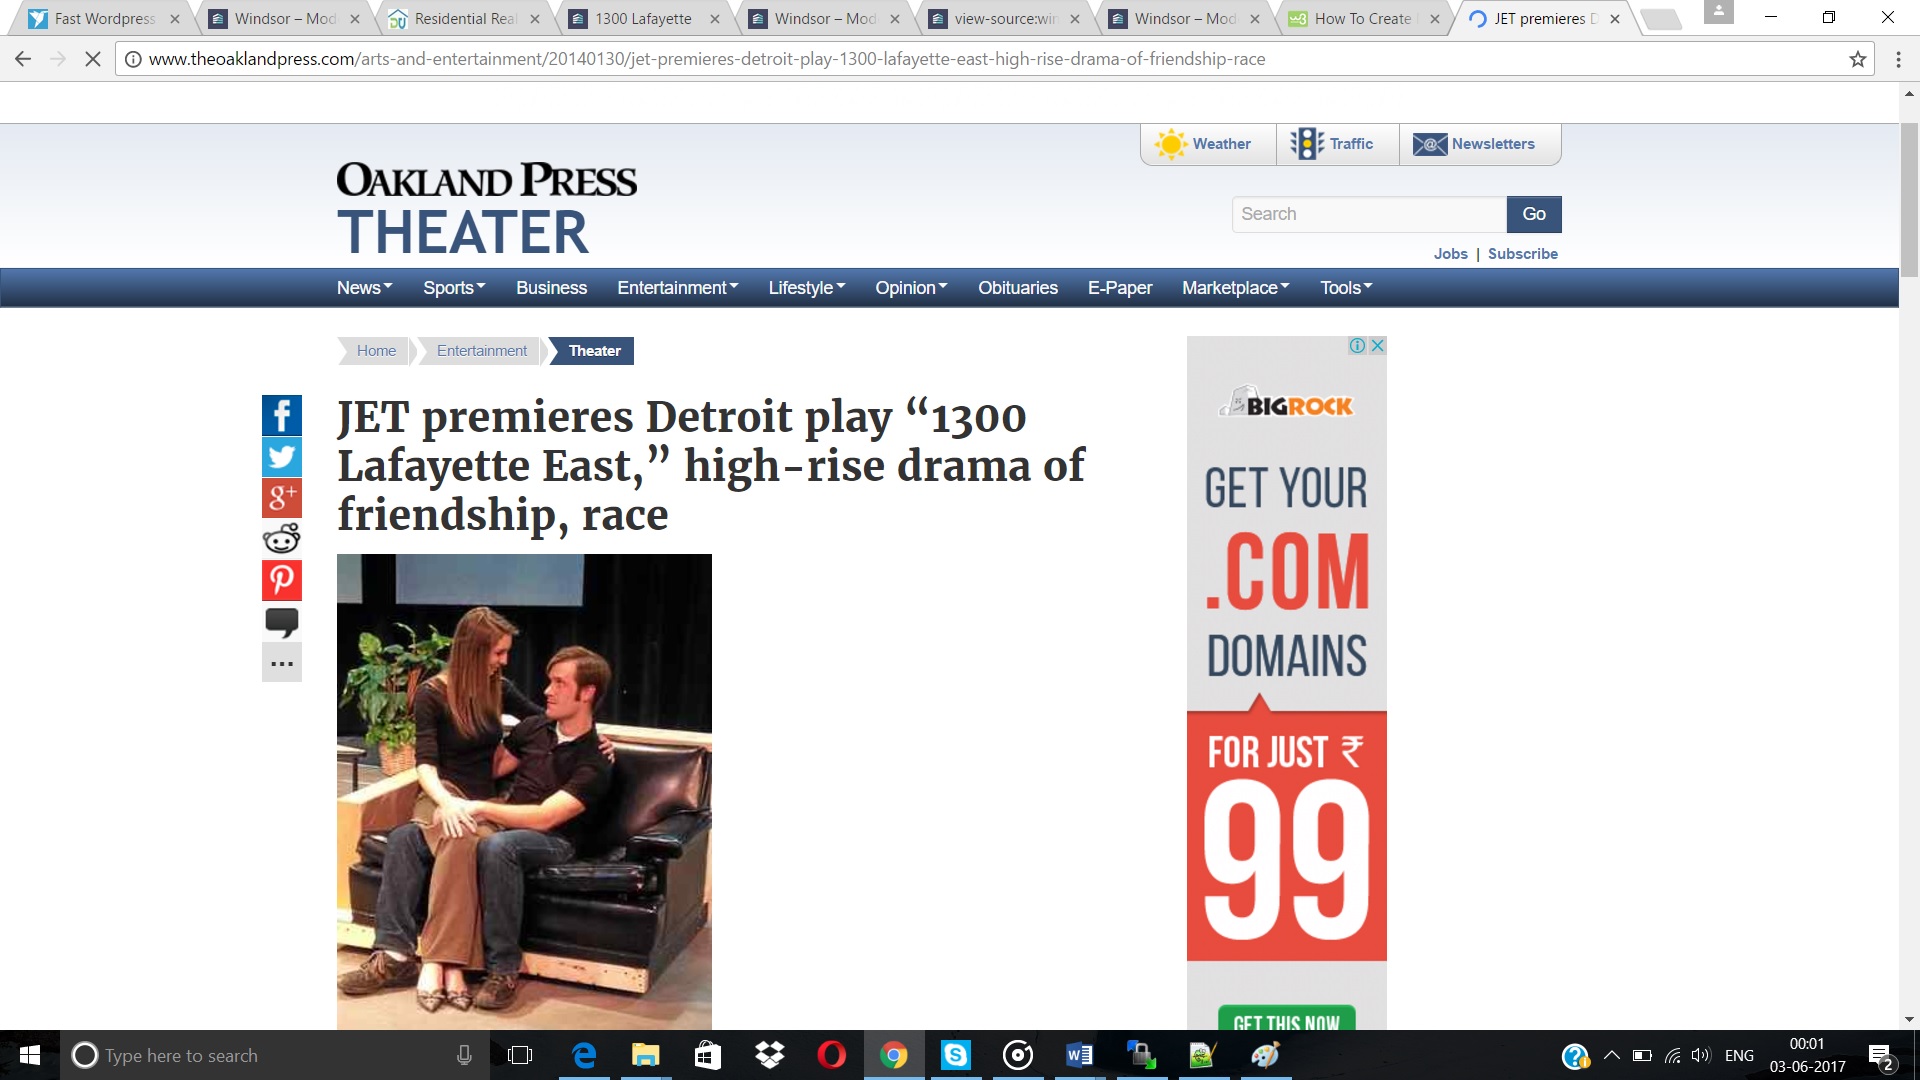Open comments speech bubble icon
This screenshot has width=1920, height=1080.
[281, 622]
